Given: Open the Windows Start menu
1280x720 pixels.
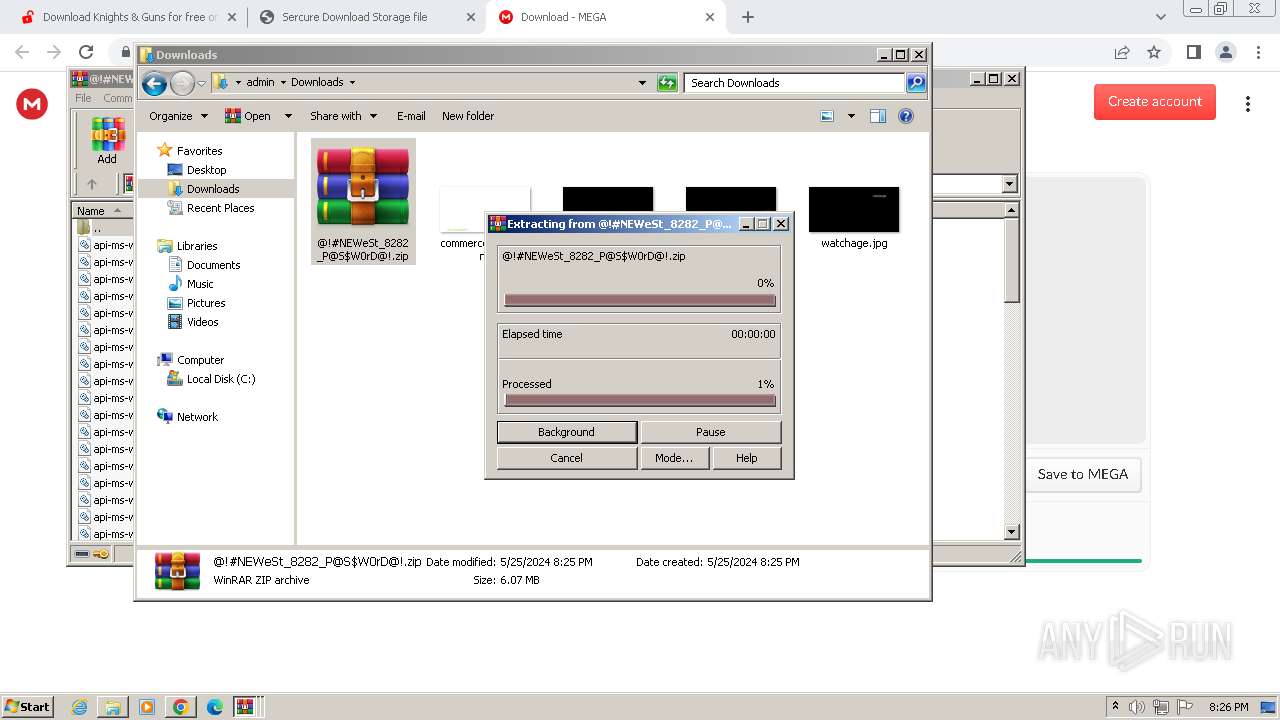Looking at the screenshot, I should tap(27, 706).
